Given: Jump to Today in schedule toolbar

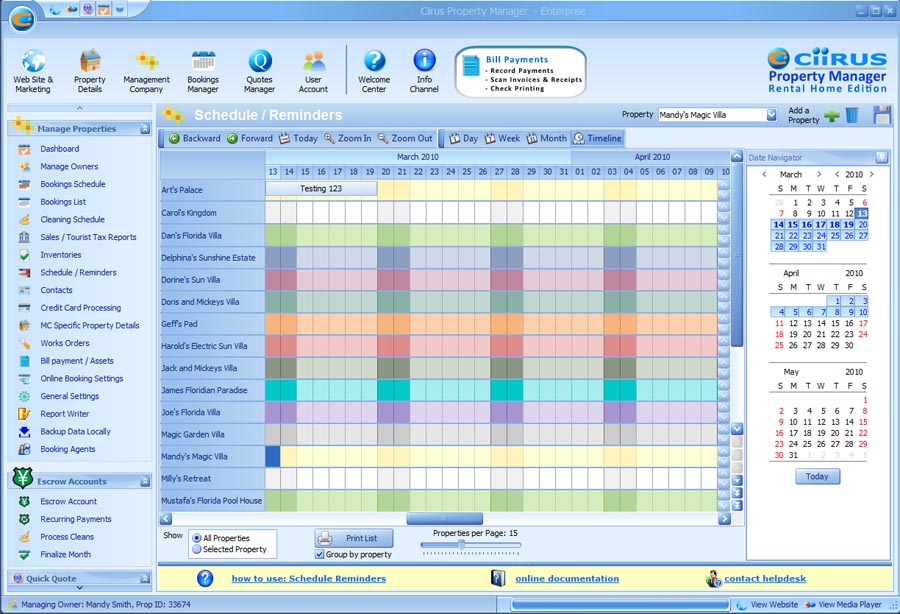Looking at the screenshot, I should tap(298, 138).
